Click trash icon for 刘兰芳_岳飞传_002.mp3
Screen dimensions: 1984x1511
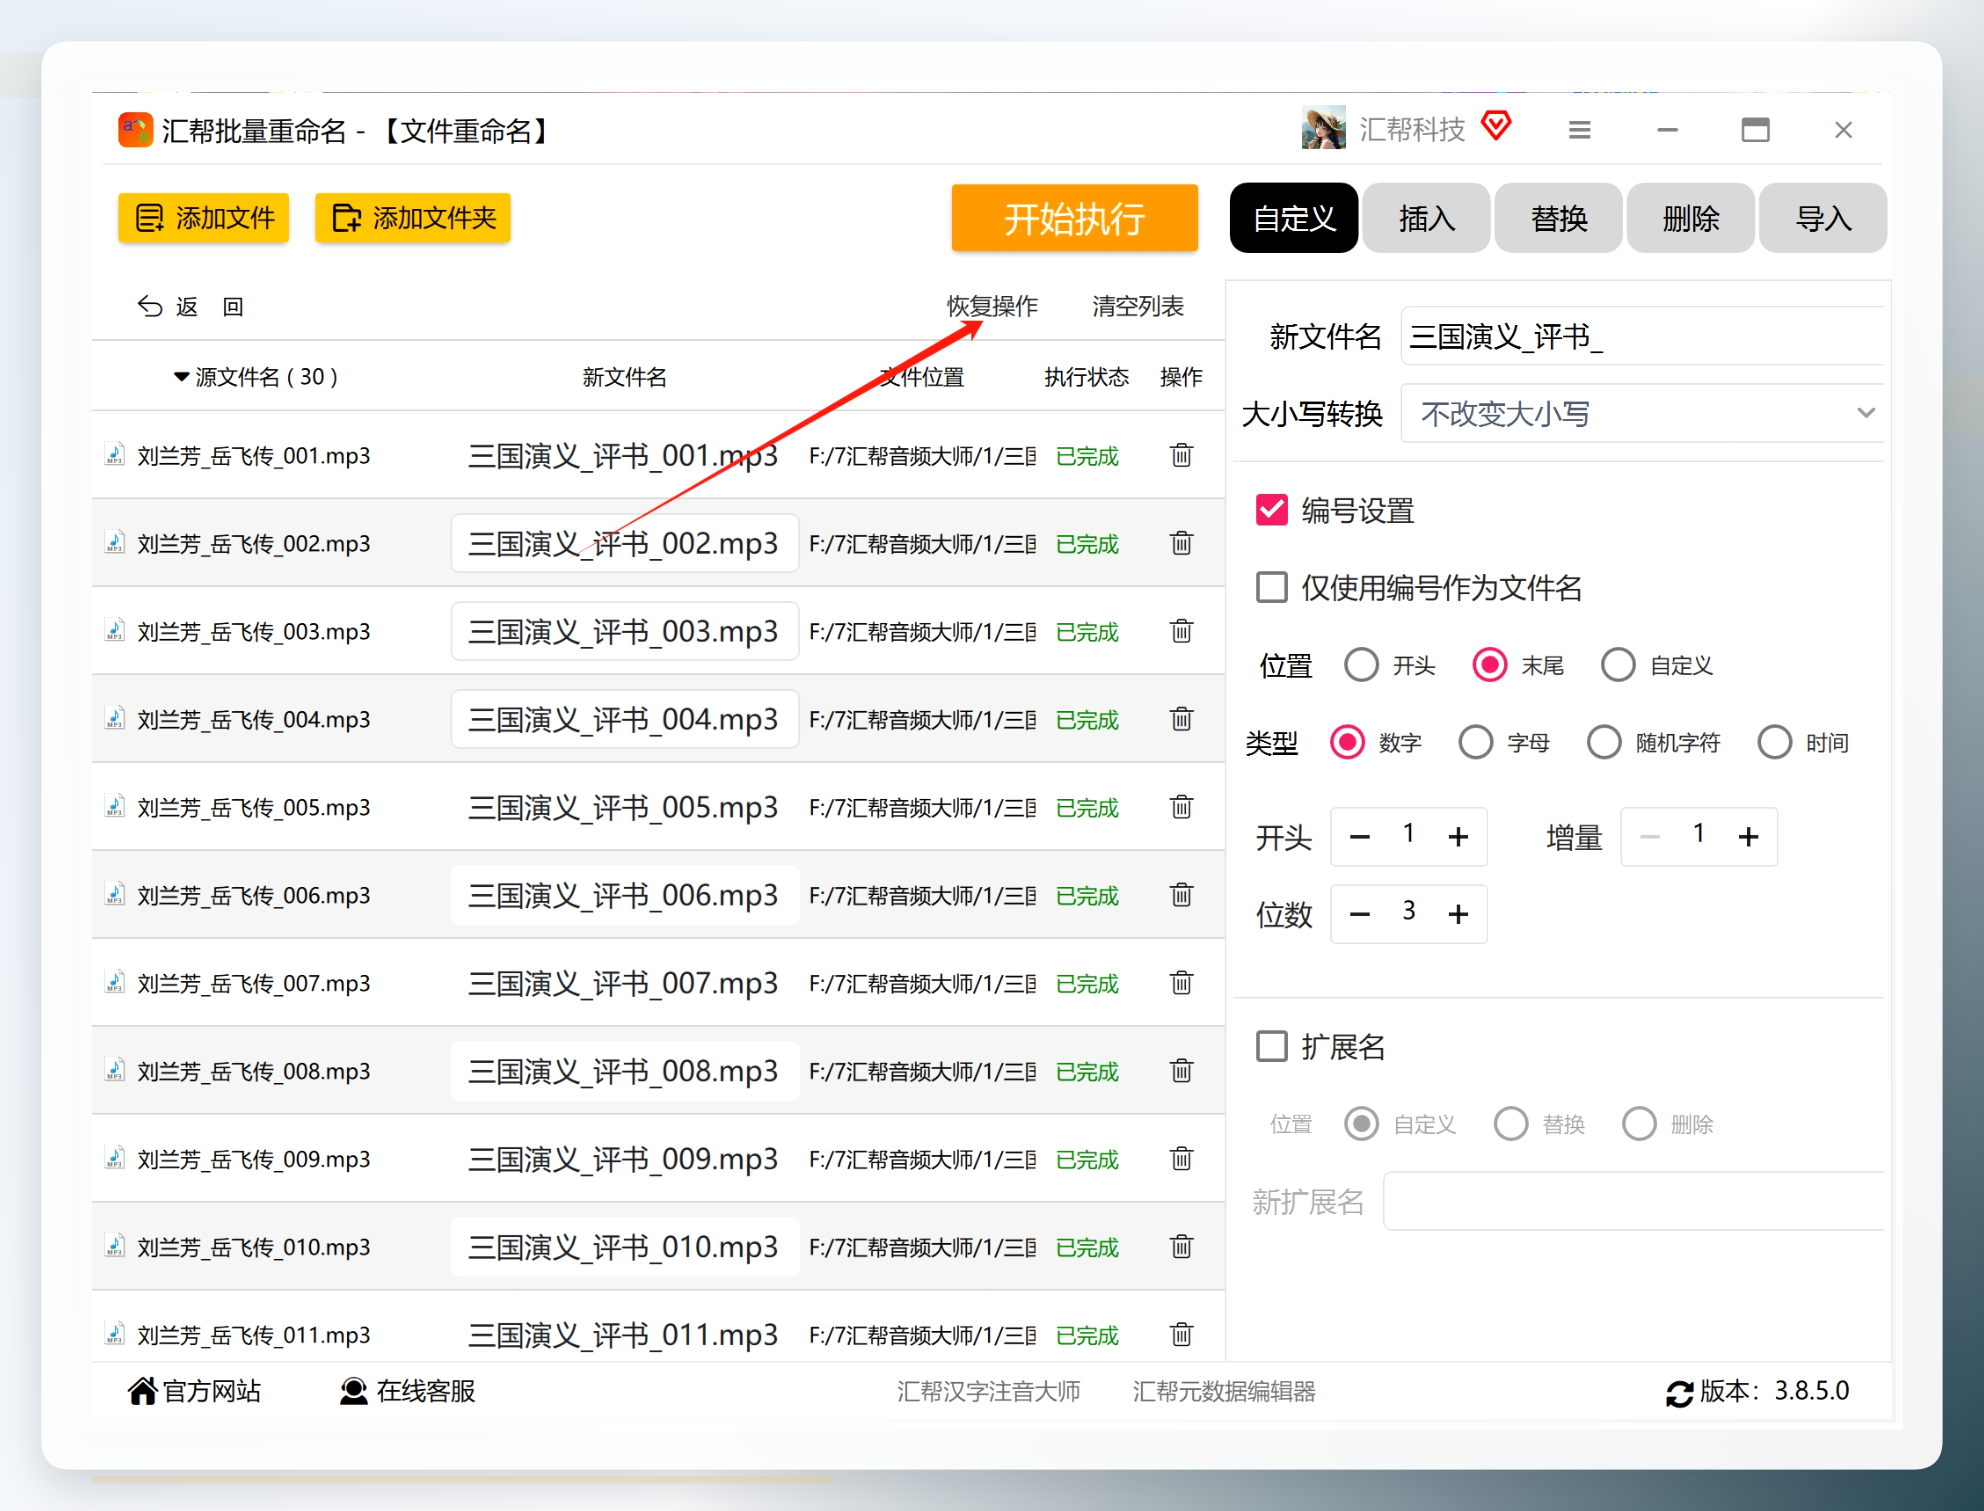pyautogui.click(x=1181, y=544)
